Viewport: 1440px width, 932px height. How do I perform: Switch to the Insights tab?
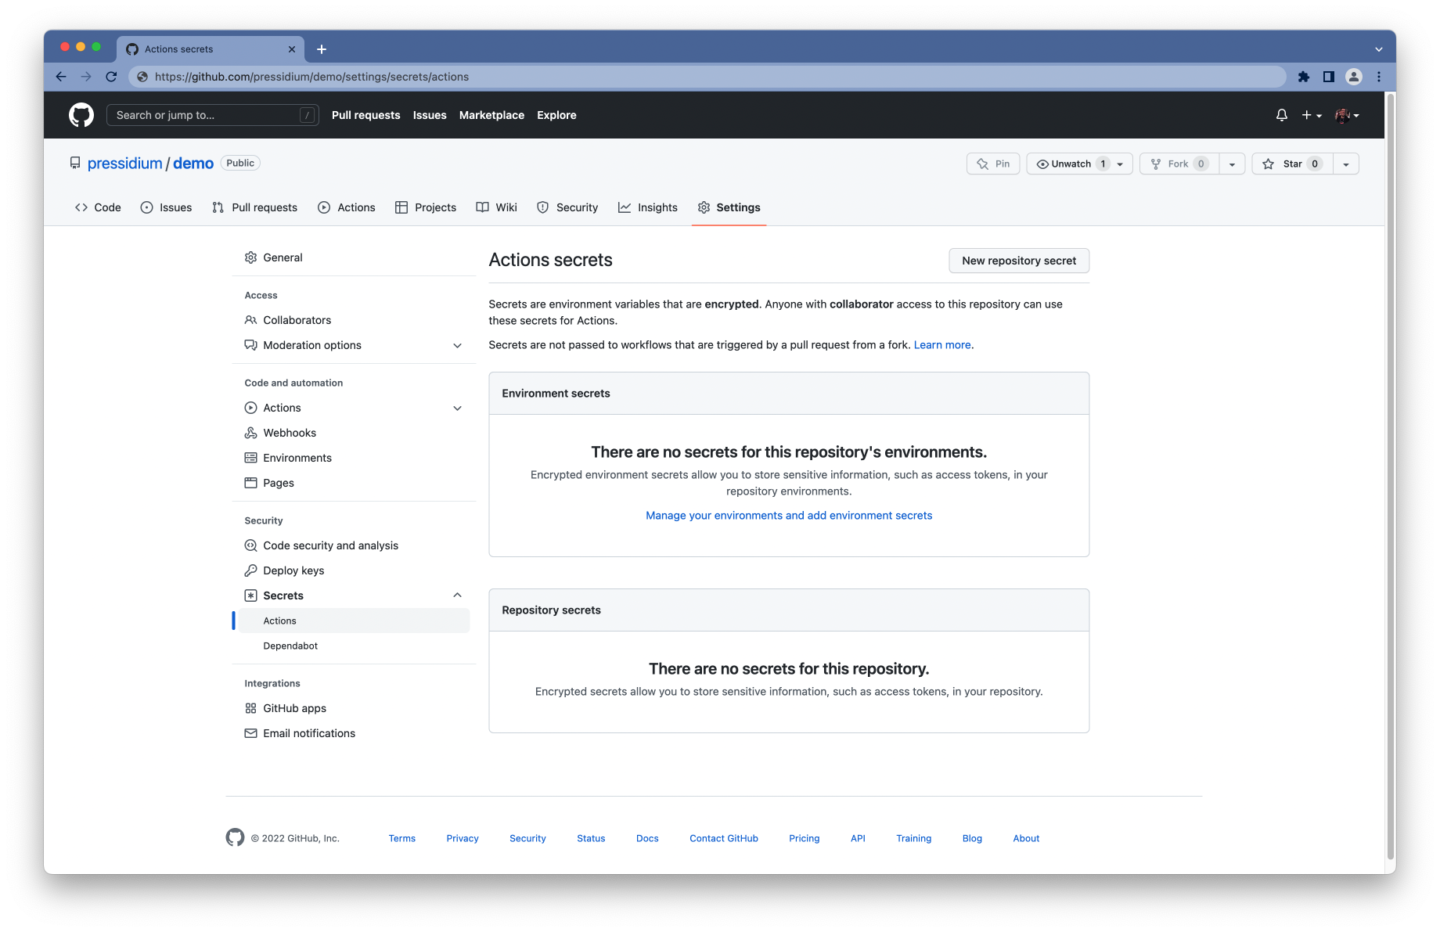[648, 208]
